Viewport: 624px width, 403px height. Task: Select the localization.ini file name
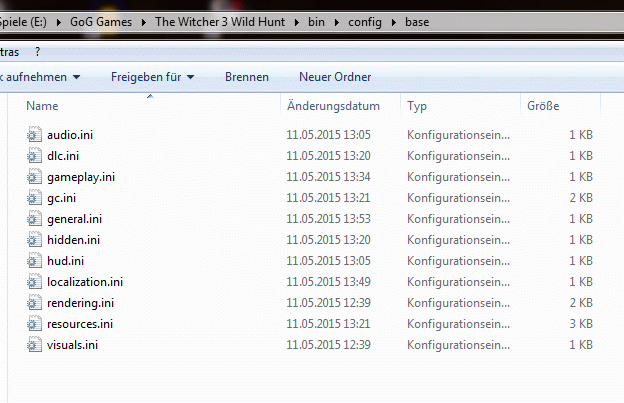[x=85, y=282]
